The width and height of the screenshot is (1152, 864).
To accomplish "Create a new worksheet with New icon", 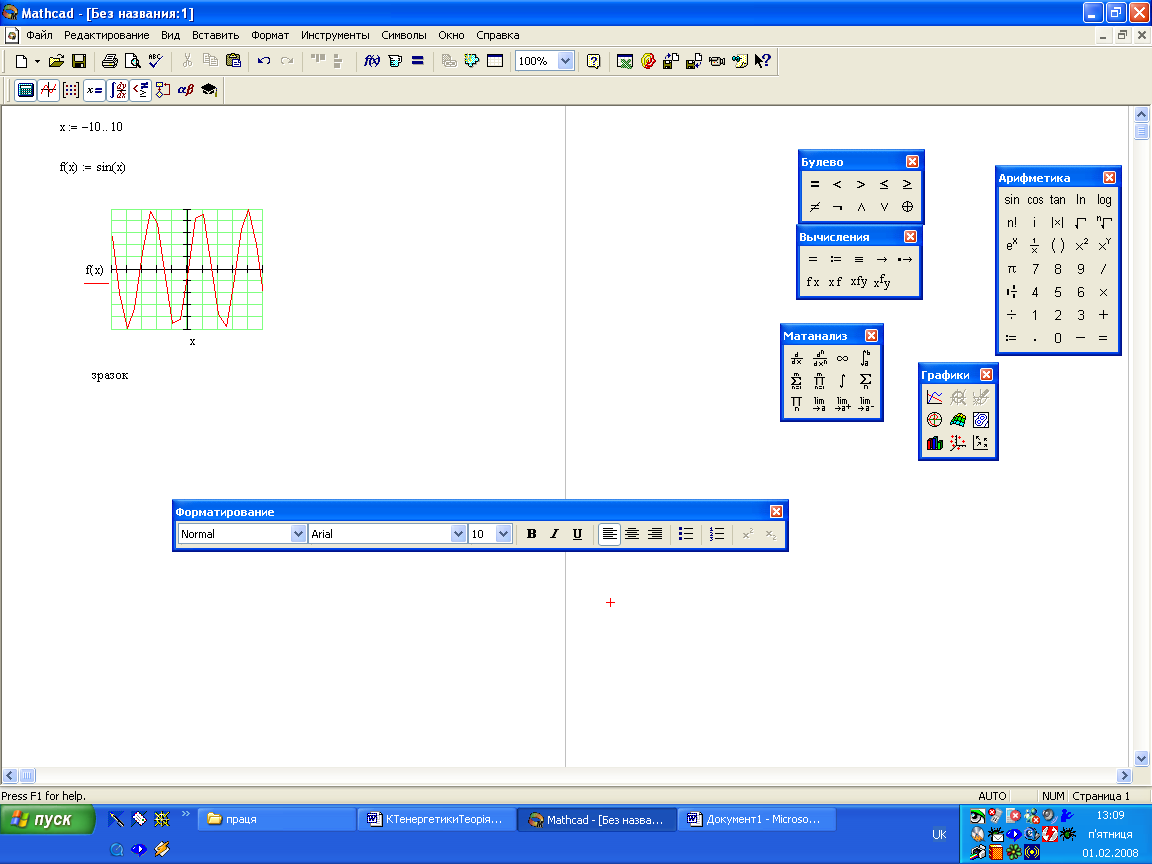I will [21, 61].
